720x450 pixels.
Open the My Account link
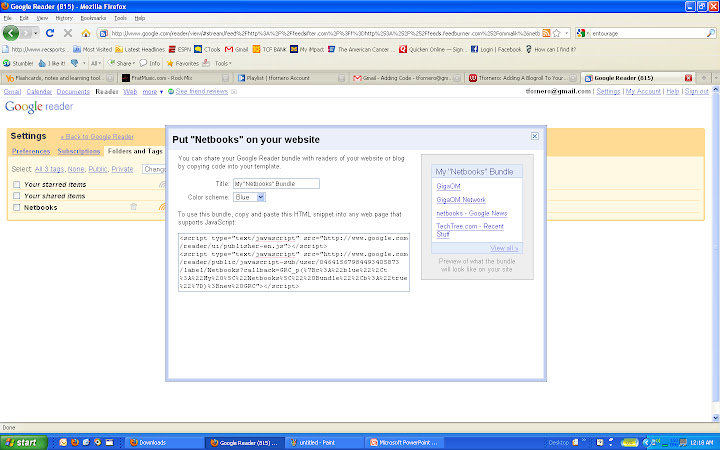click(643, 91)
